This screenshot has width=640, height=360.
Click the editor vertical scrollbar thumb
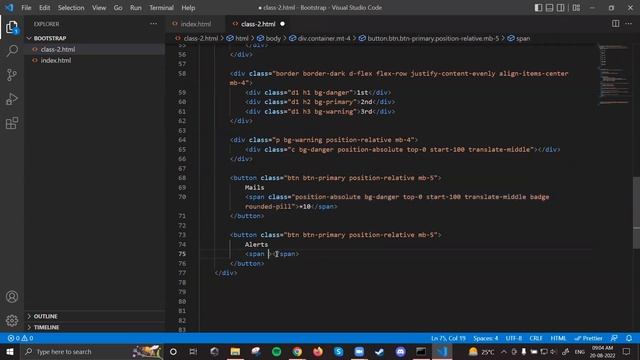tap(636, 212)
